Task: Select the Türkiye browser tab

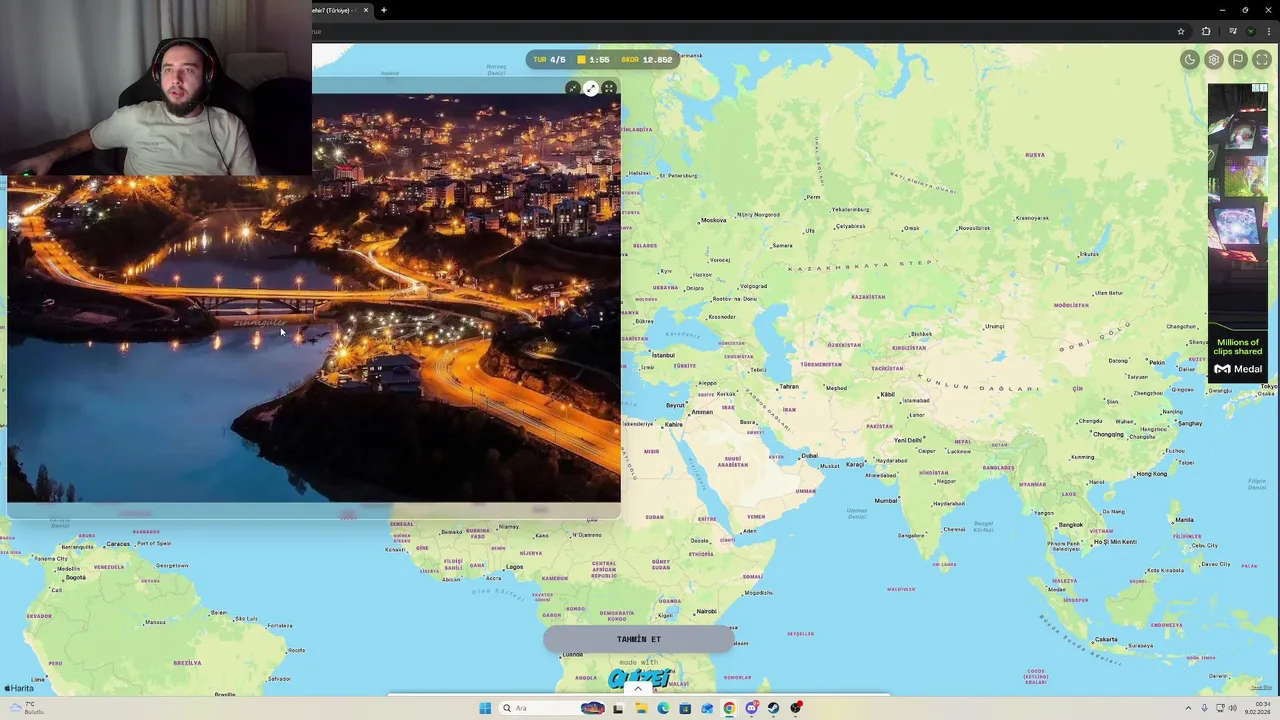Action: tap(336, 10)
